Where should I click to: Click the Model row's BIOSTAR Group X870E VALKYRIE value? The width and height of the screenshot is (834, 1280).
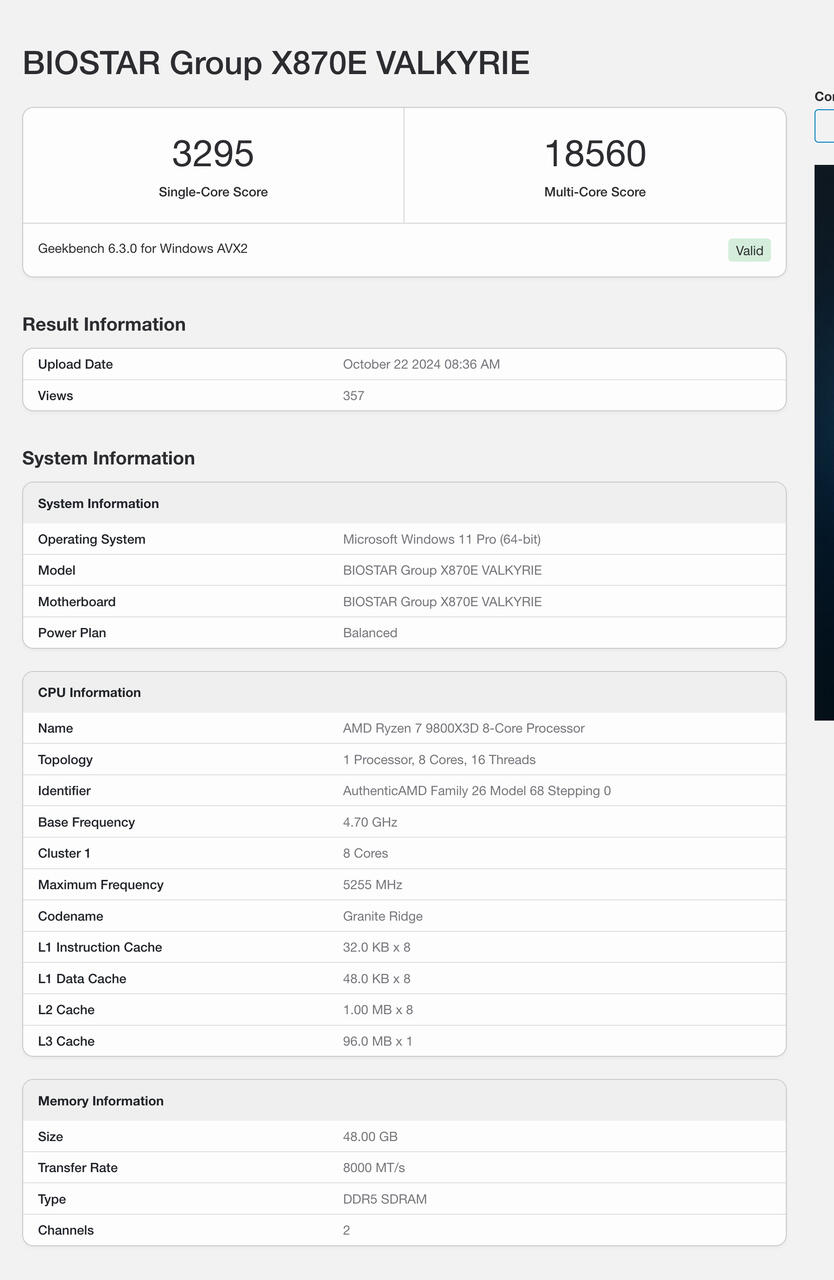pyautogui.click(x=442, y=570)
